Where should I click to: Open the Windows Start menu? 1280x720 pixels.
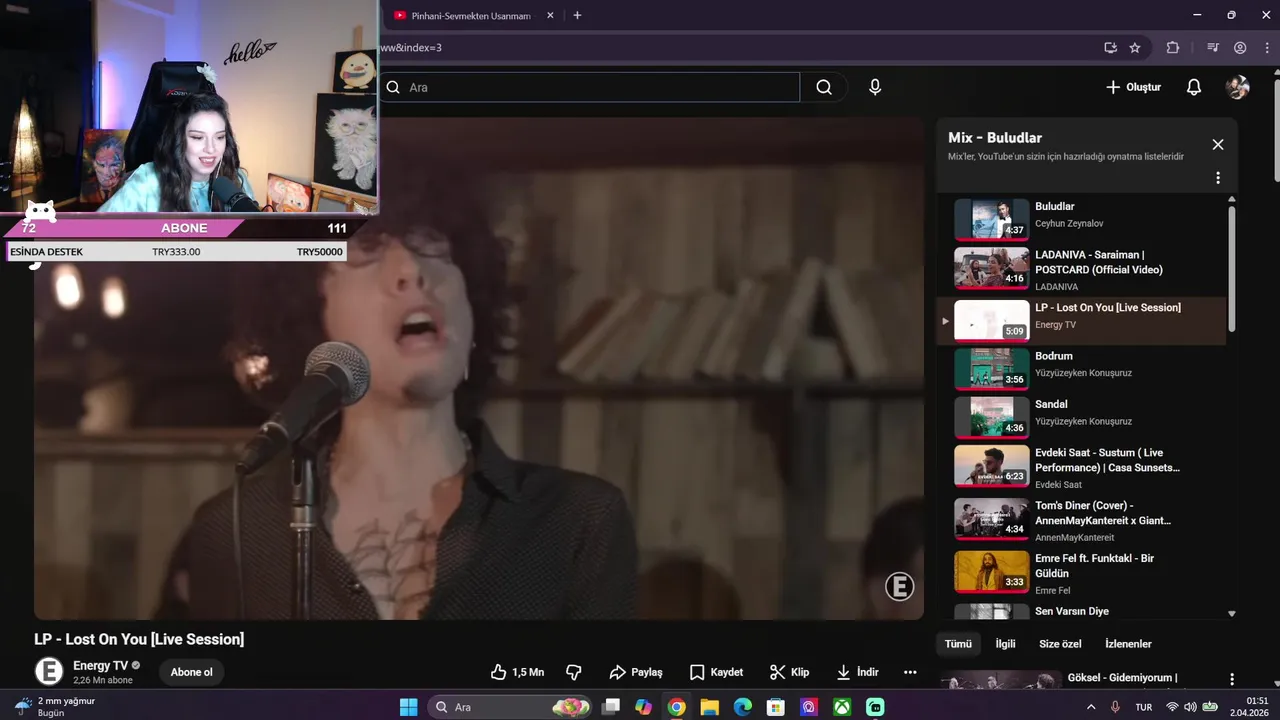coord(408,707)
